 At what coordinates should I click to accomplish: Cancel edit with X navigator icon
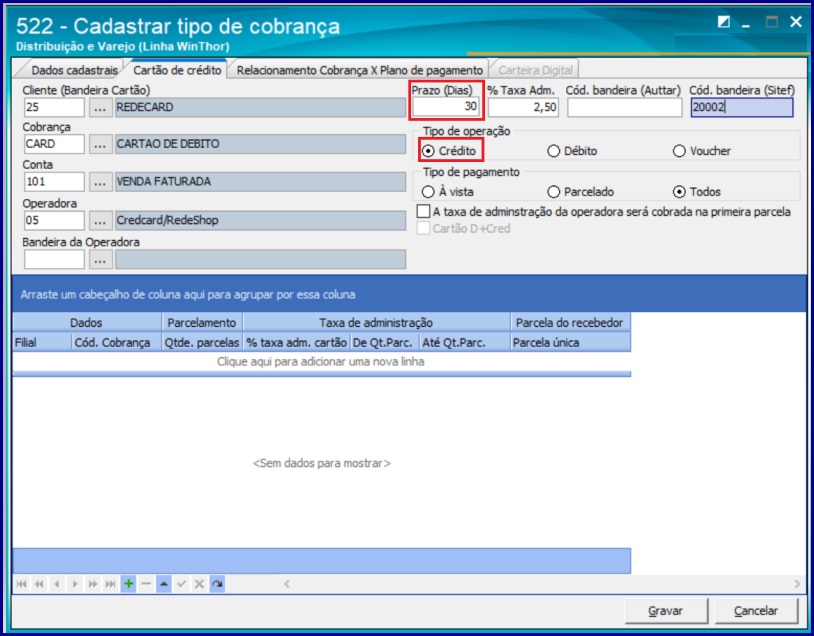click(199, 584)
